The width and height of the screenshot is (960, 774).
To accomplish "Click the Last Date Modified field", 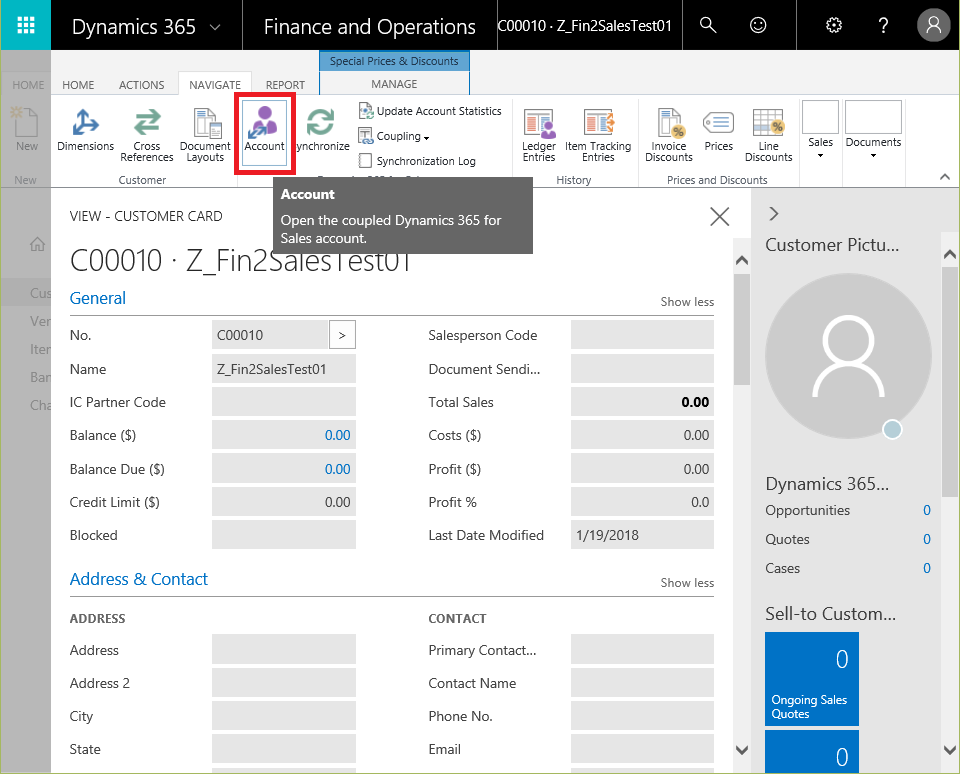I will (642, 535).
